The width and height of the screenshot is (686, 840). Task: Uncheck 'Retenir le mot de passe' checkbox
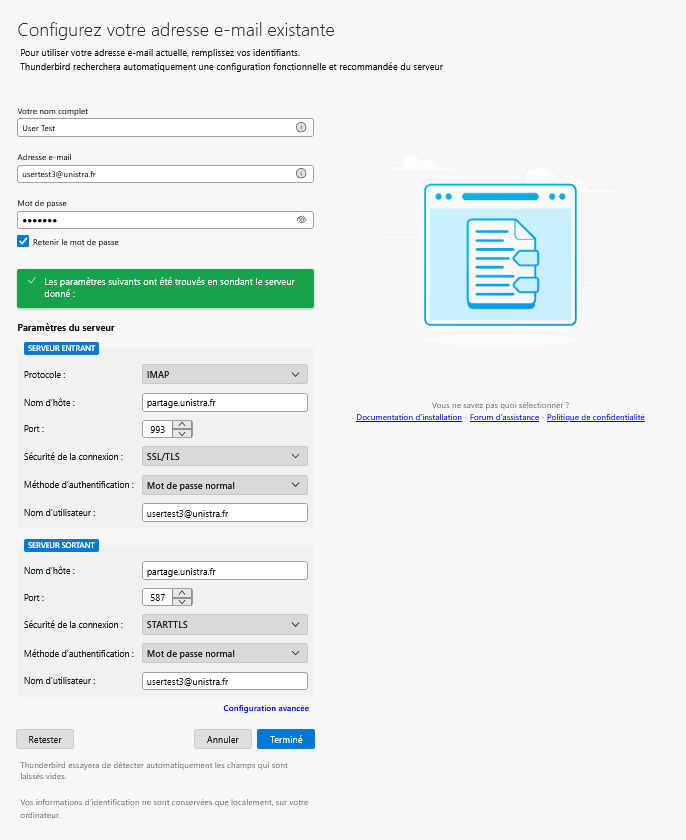pyautogui.click(x=23, y=242)
